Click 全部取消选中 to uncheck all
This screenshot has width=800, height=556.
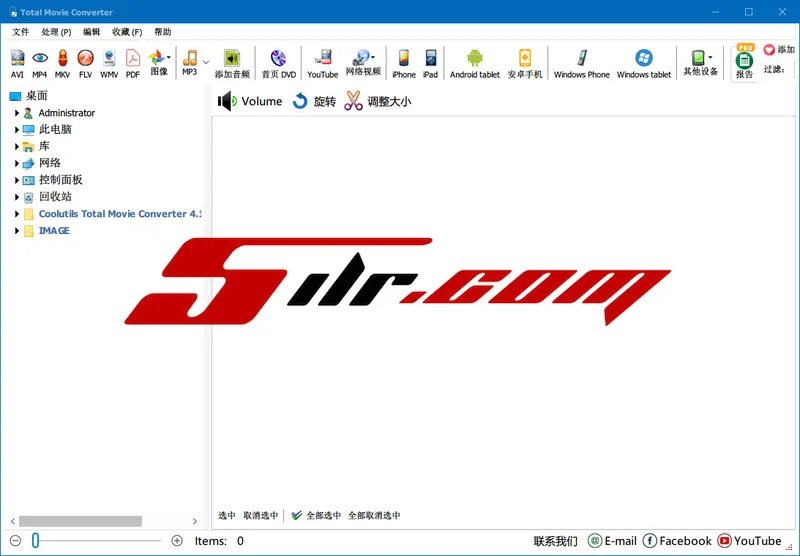(374, 515)
